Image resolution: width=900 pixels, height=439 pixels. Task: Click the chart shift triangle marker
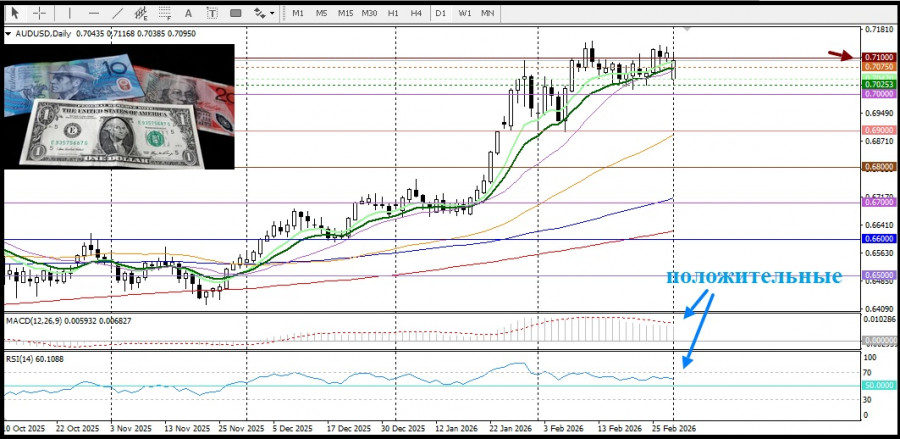pos(687,28)
